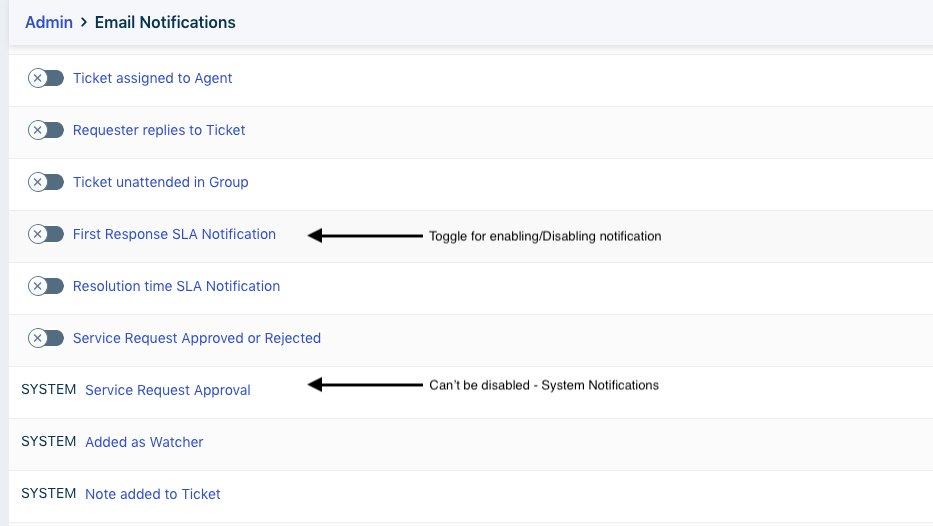Click the Added as Watcher link
This screenshot has height=526, width=933.
[x=144, y=442]
